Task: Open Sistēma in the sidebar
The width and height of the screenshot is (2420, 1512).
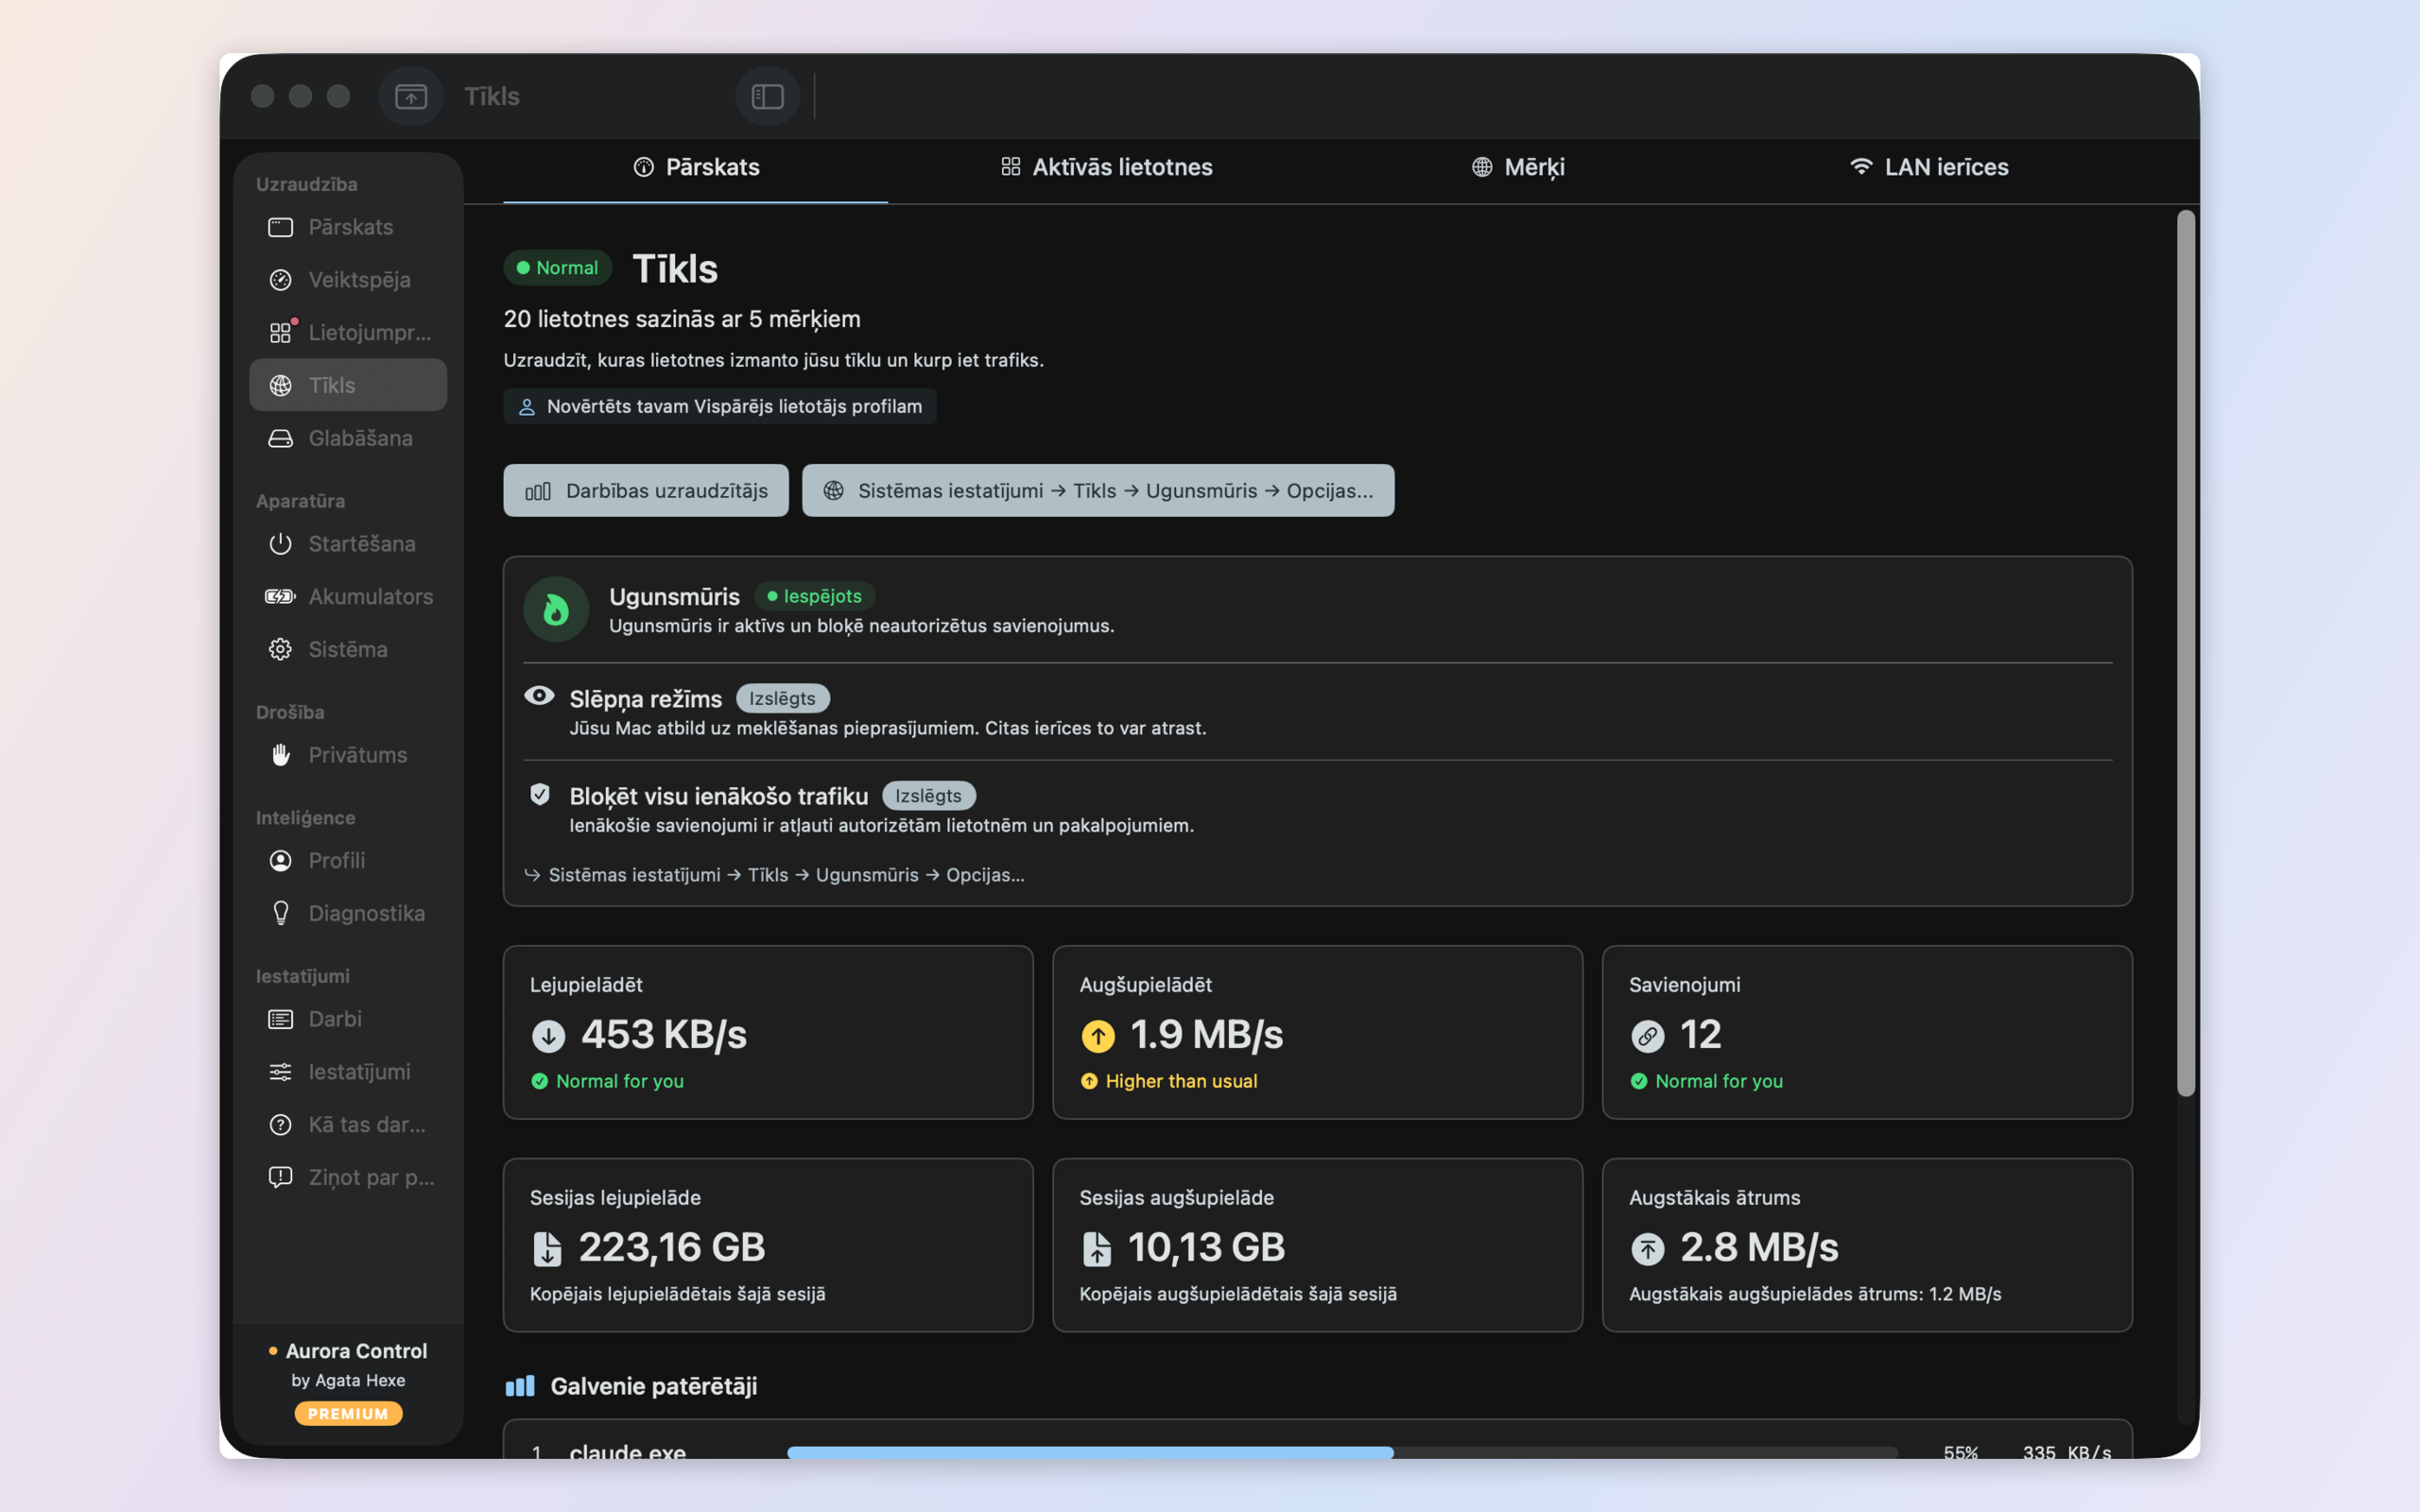Action: pos(348,649)
